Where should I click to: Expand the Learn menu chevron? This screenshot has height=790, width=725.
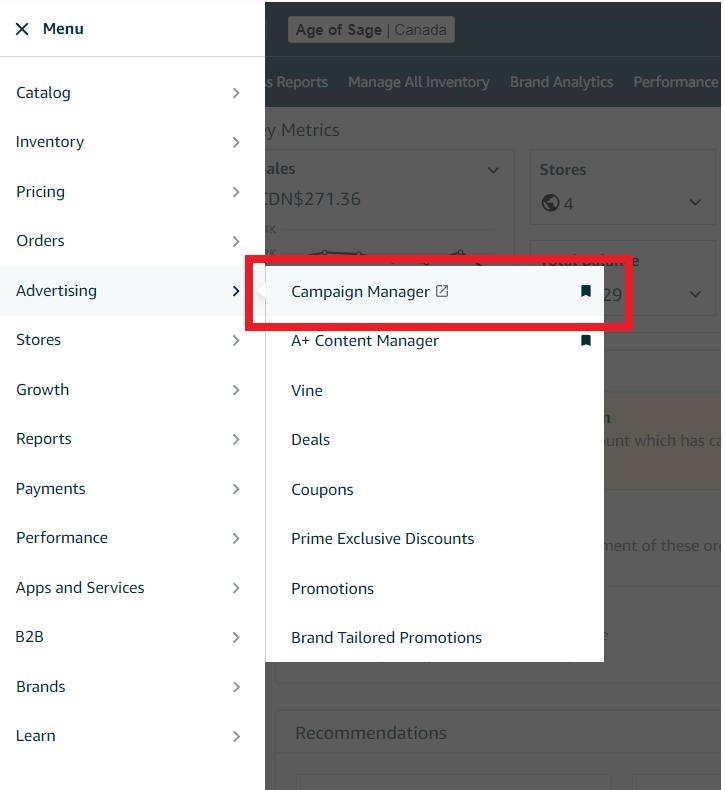pyautogui.click(x=236, y=736)
